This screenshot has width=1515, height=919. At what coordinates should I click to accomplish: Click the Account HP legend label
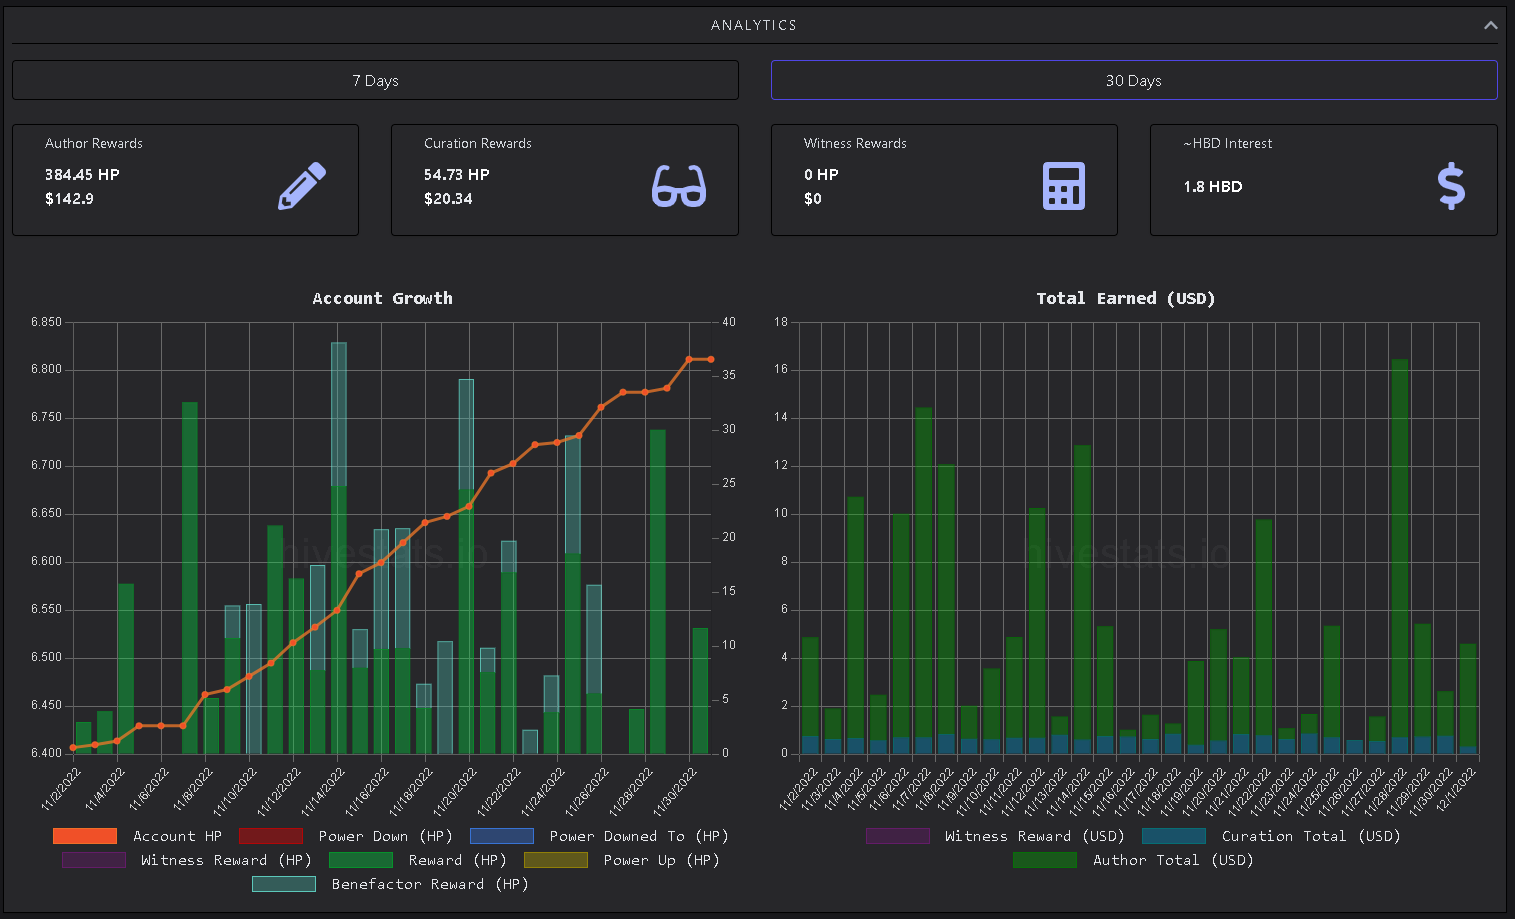[x=177, y=836]
